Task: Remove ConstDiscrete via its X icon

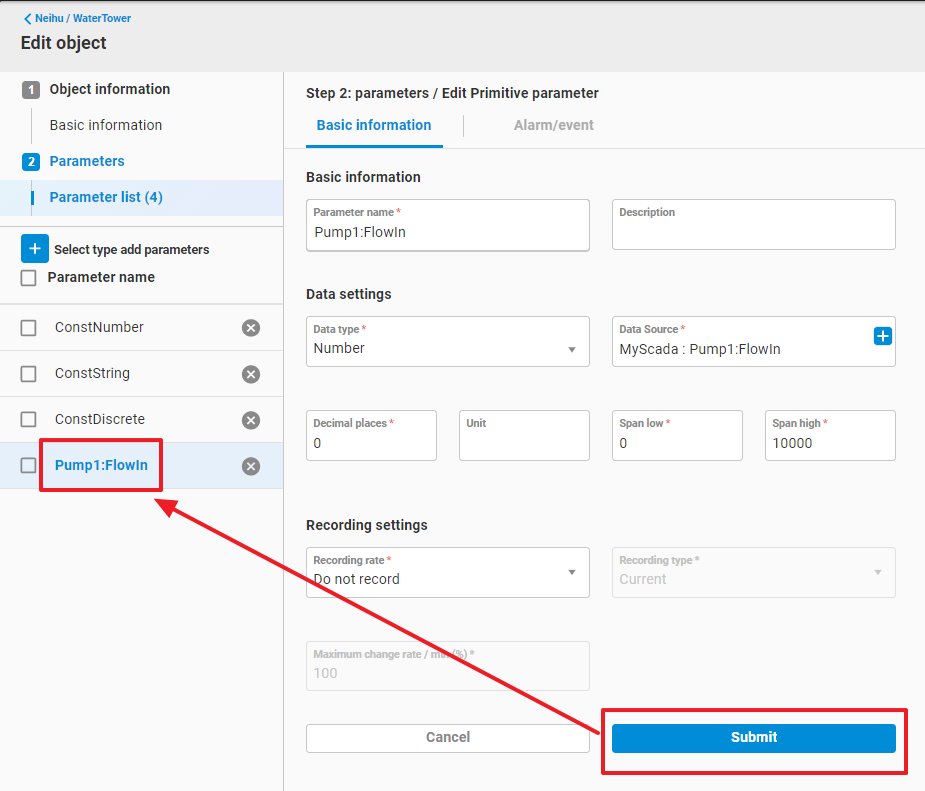Action: click(x=251, y=420)
